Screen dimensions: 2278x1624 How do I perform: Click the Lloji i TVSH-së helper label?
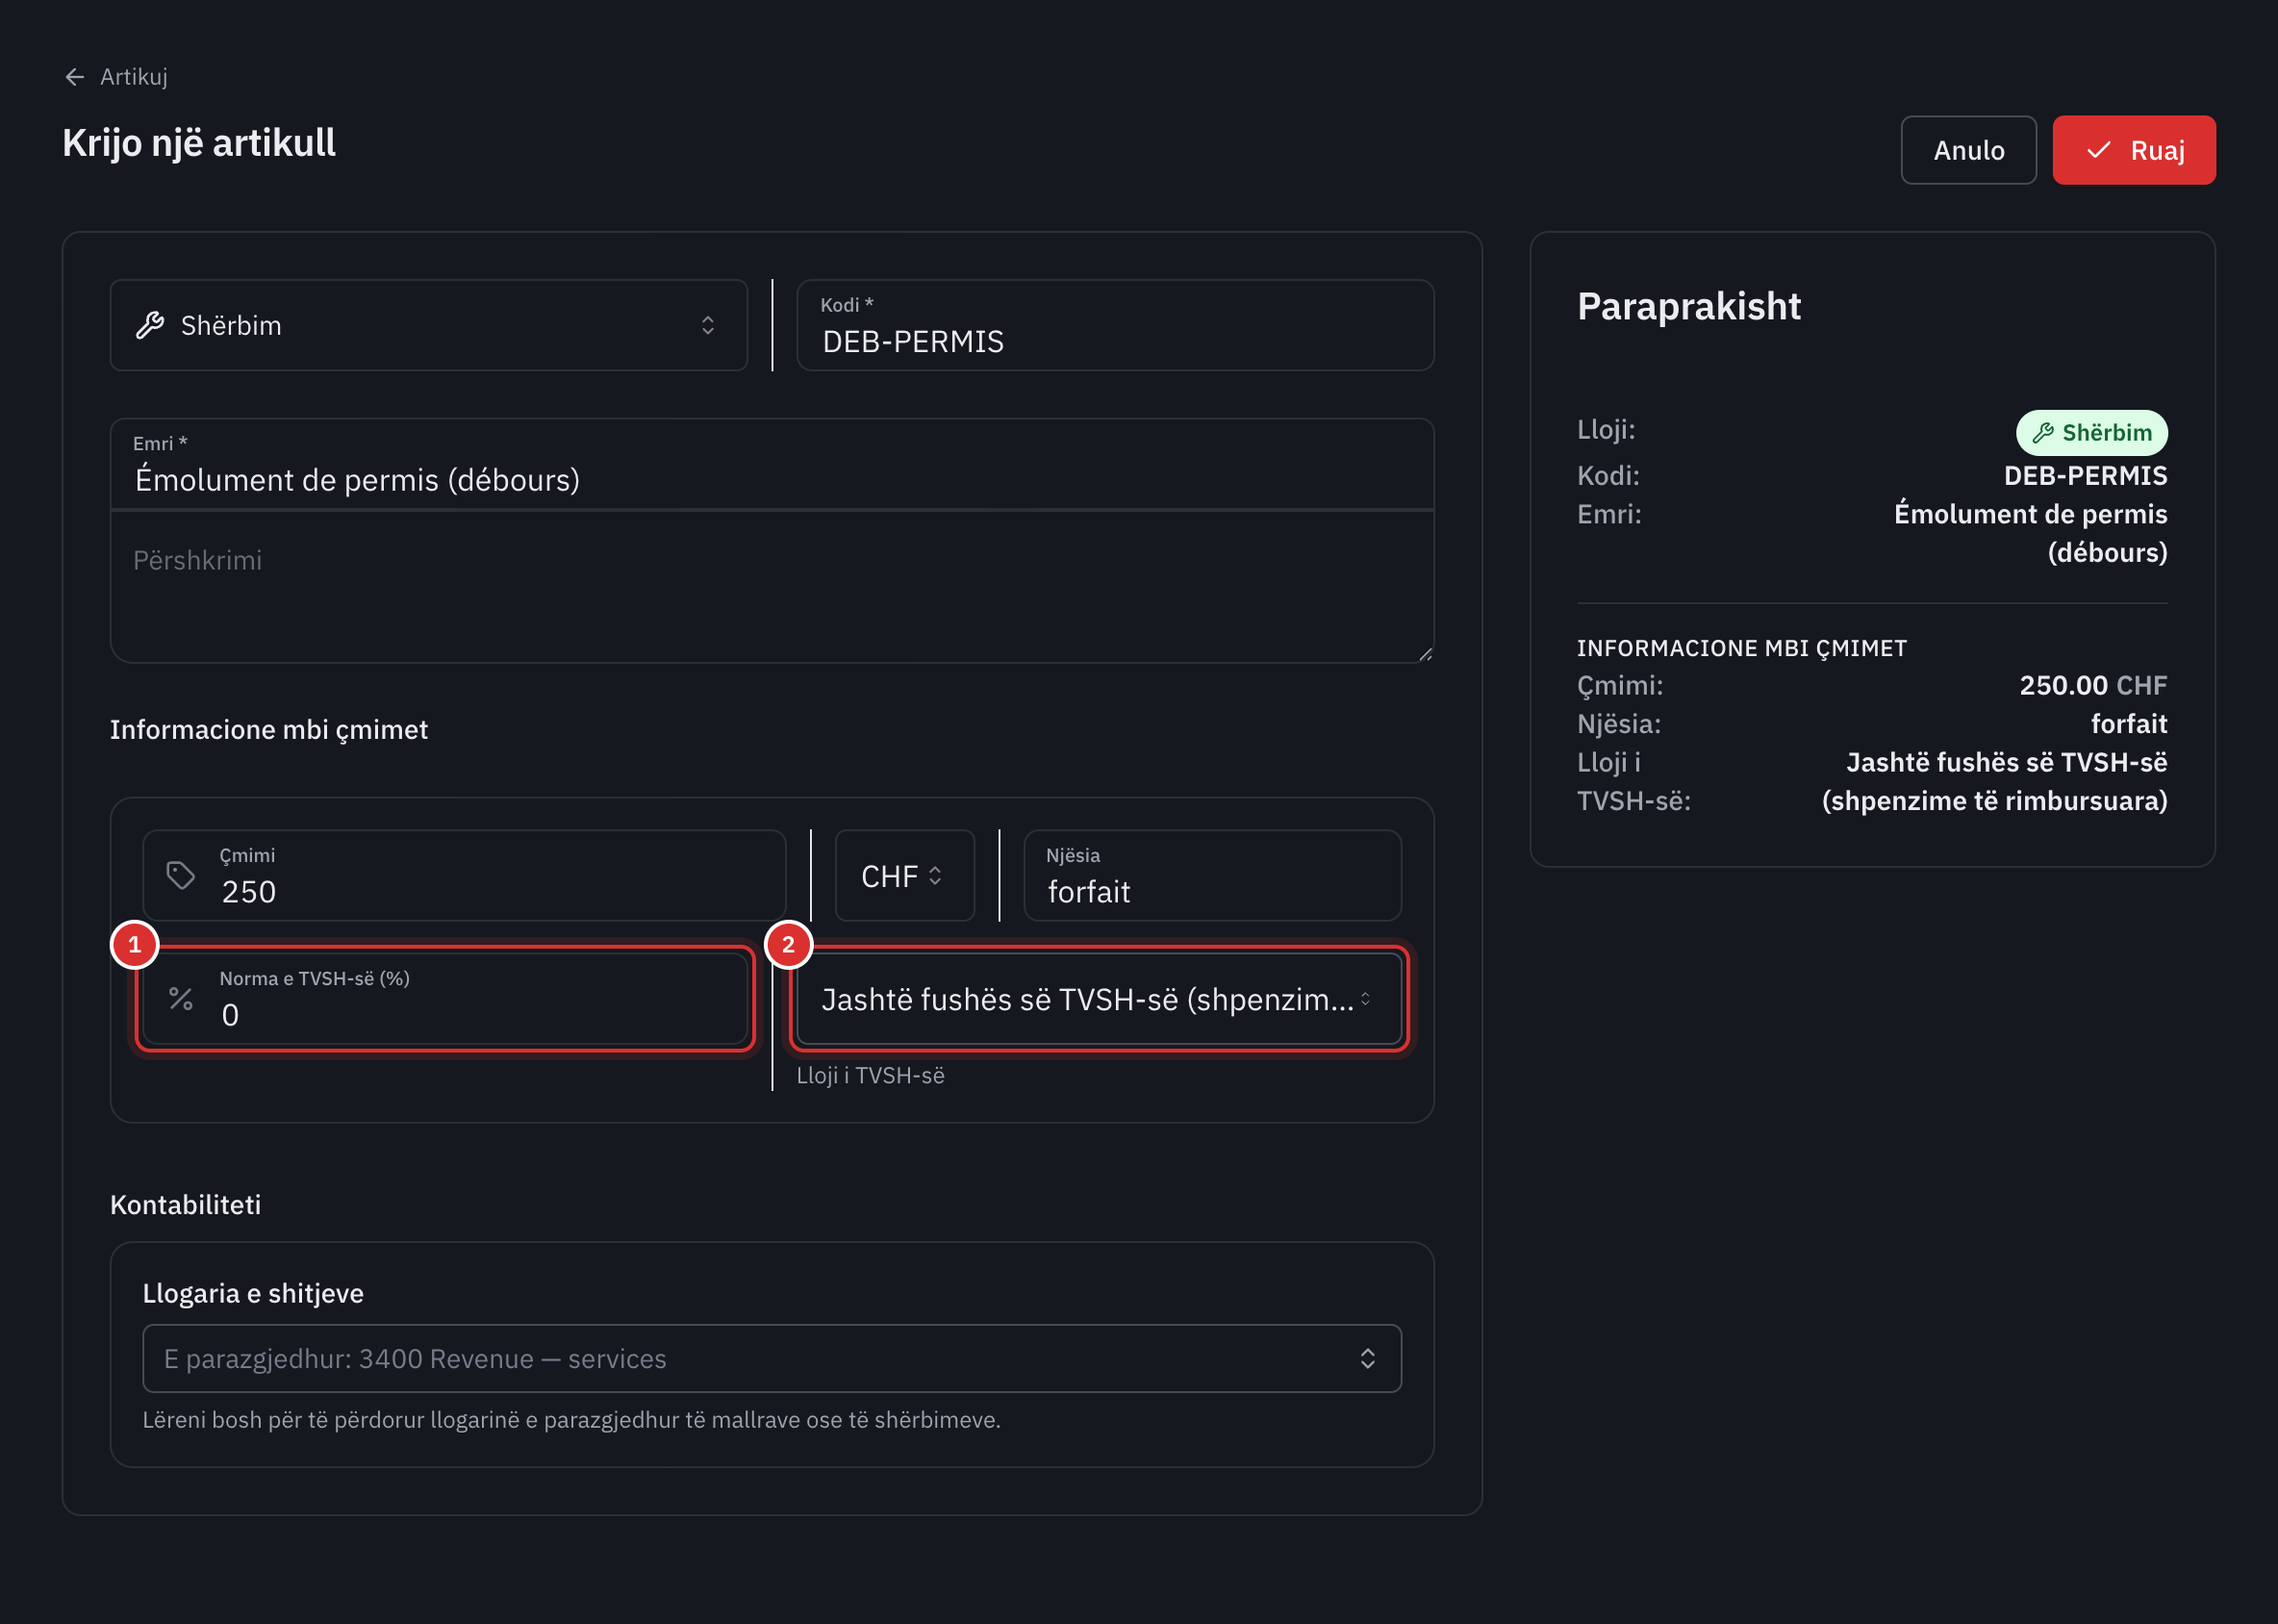pos(870,1075)
